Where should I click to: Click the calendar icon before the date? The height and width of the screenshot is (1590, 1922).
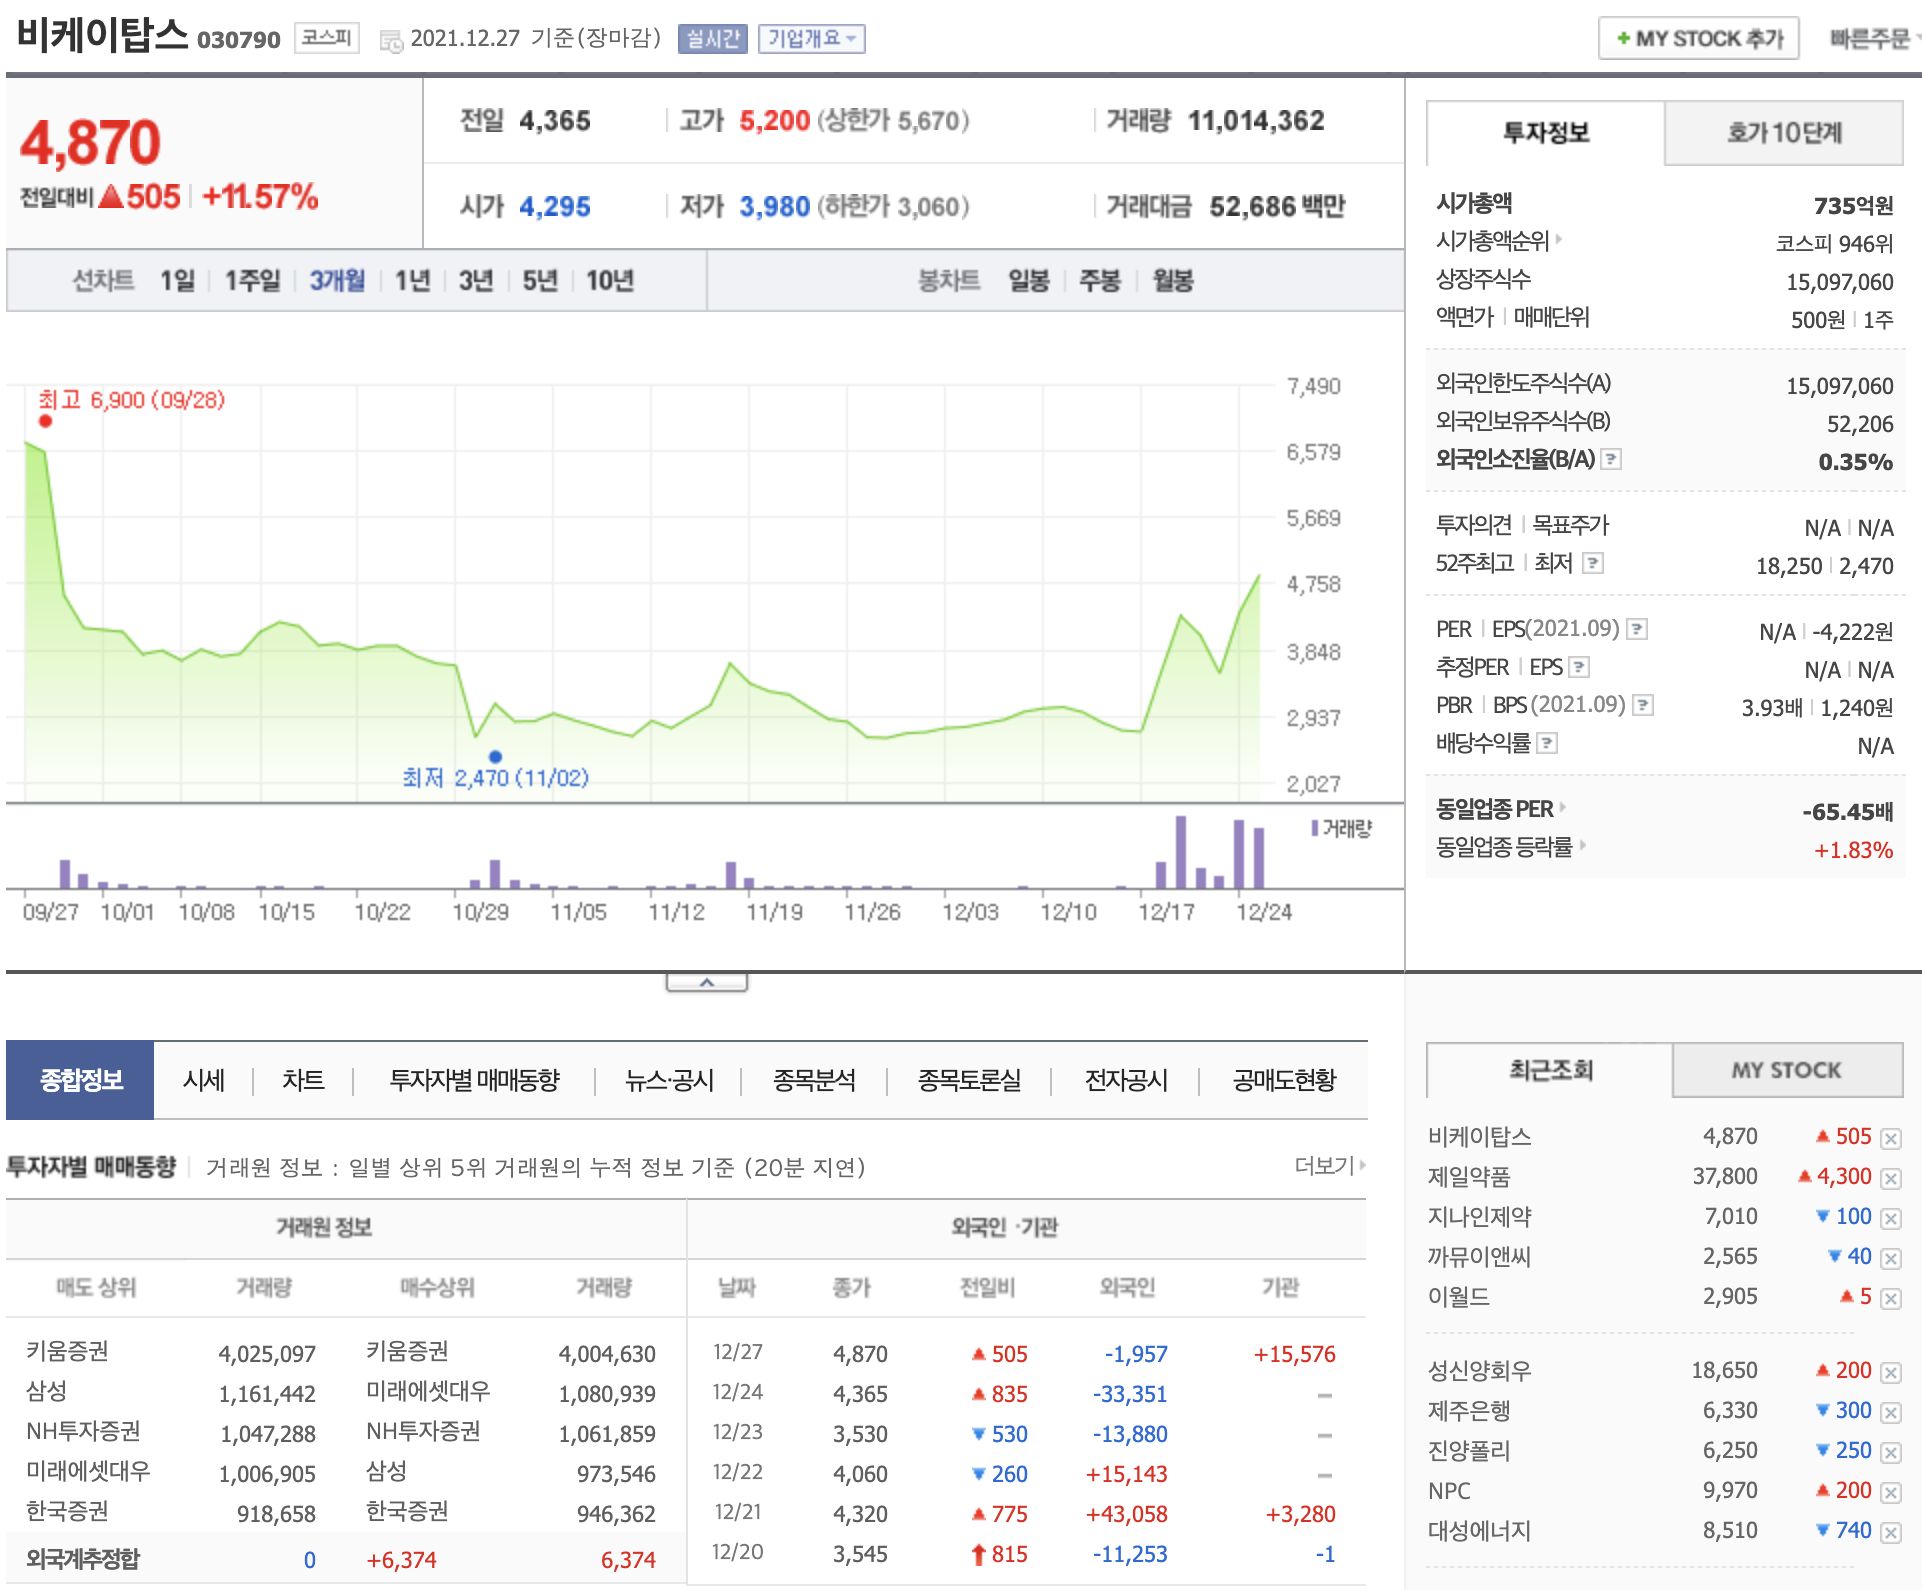coord(391,40)
